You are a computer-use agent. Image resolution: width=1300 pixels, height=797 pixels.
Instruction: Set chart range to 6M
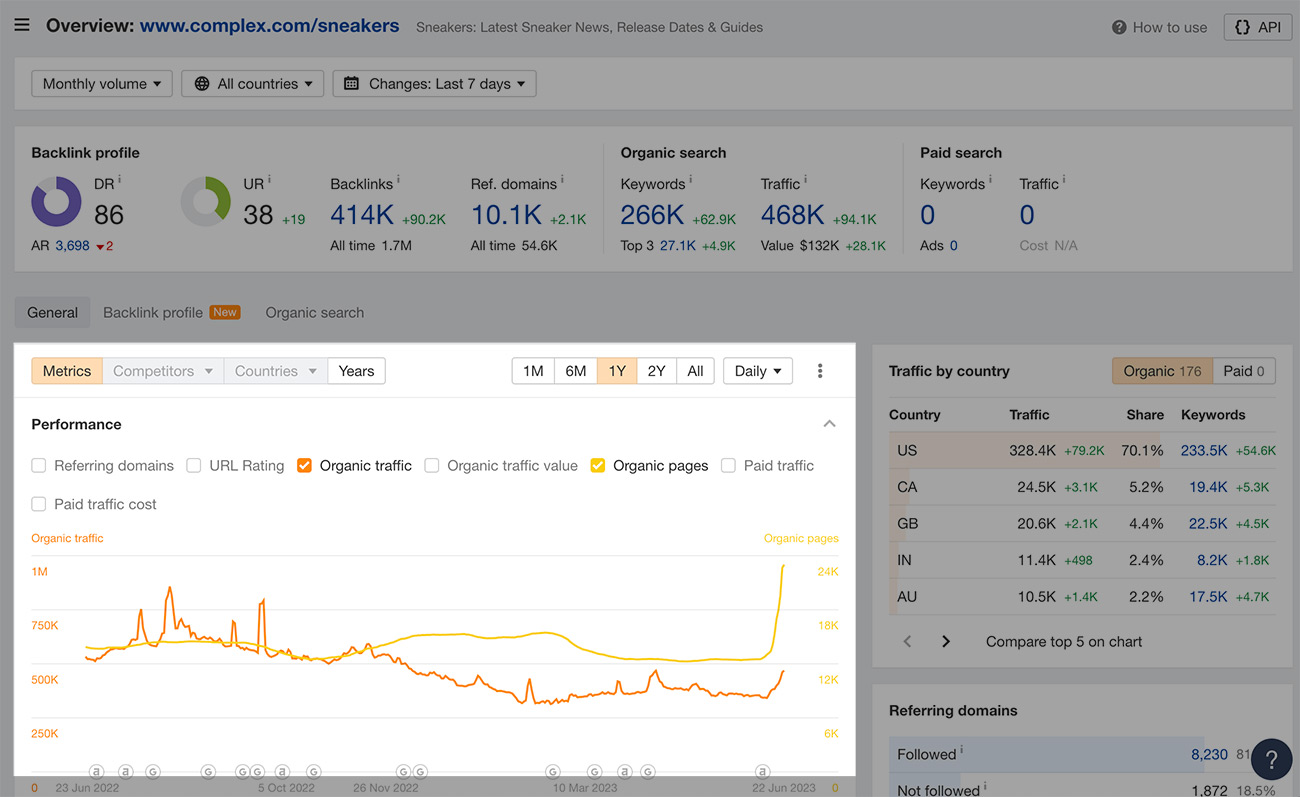click(576, 371)
